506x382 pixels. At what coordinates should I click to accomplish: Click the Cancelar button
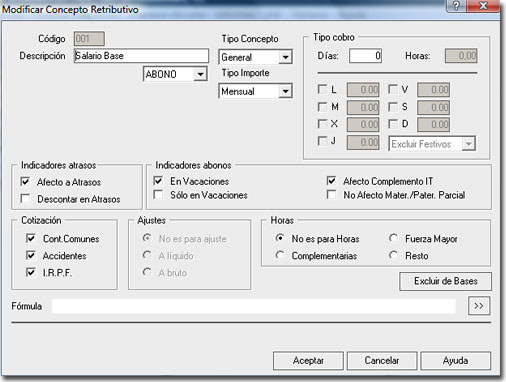[382, 361]
